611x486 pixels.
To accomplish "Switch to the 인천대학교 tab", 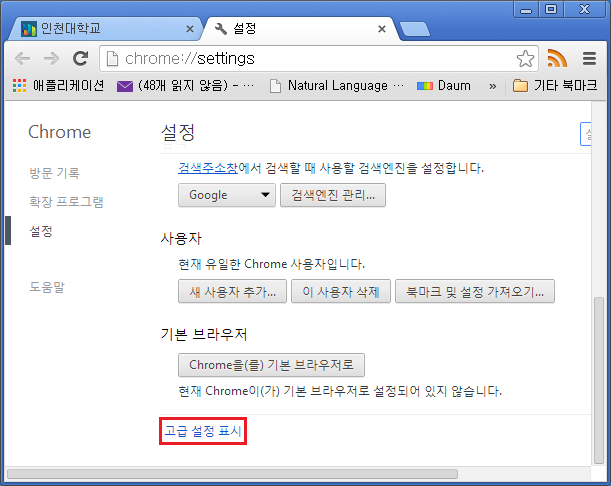I will [105, 29].
